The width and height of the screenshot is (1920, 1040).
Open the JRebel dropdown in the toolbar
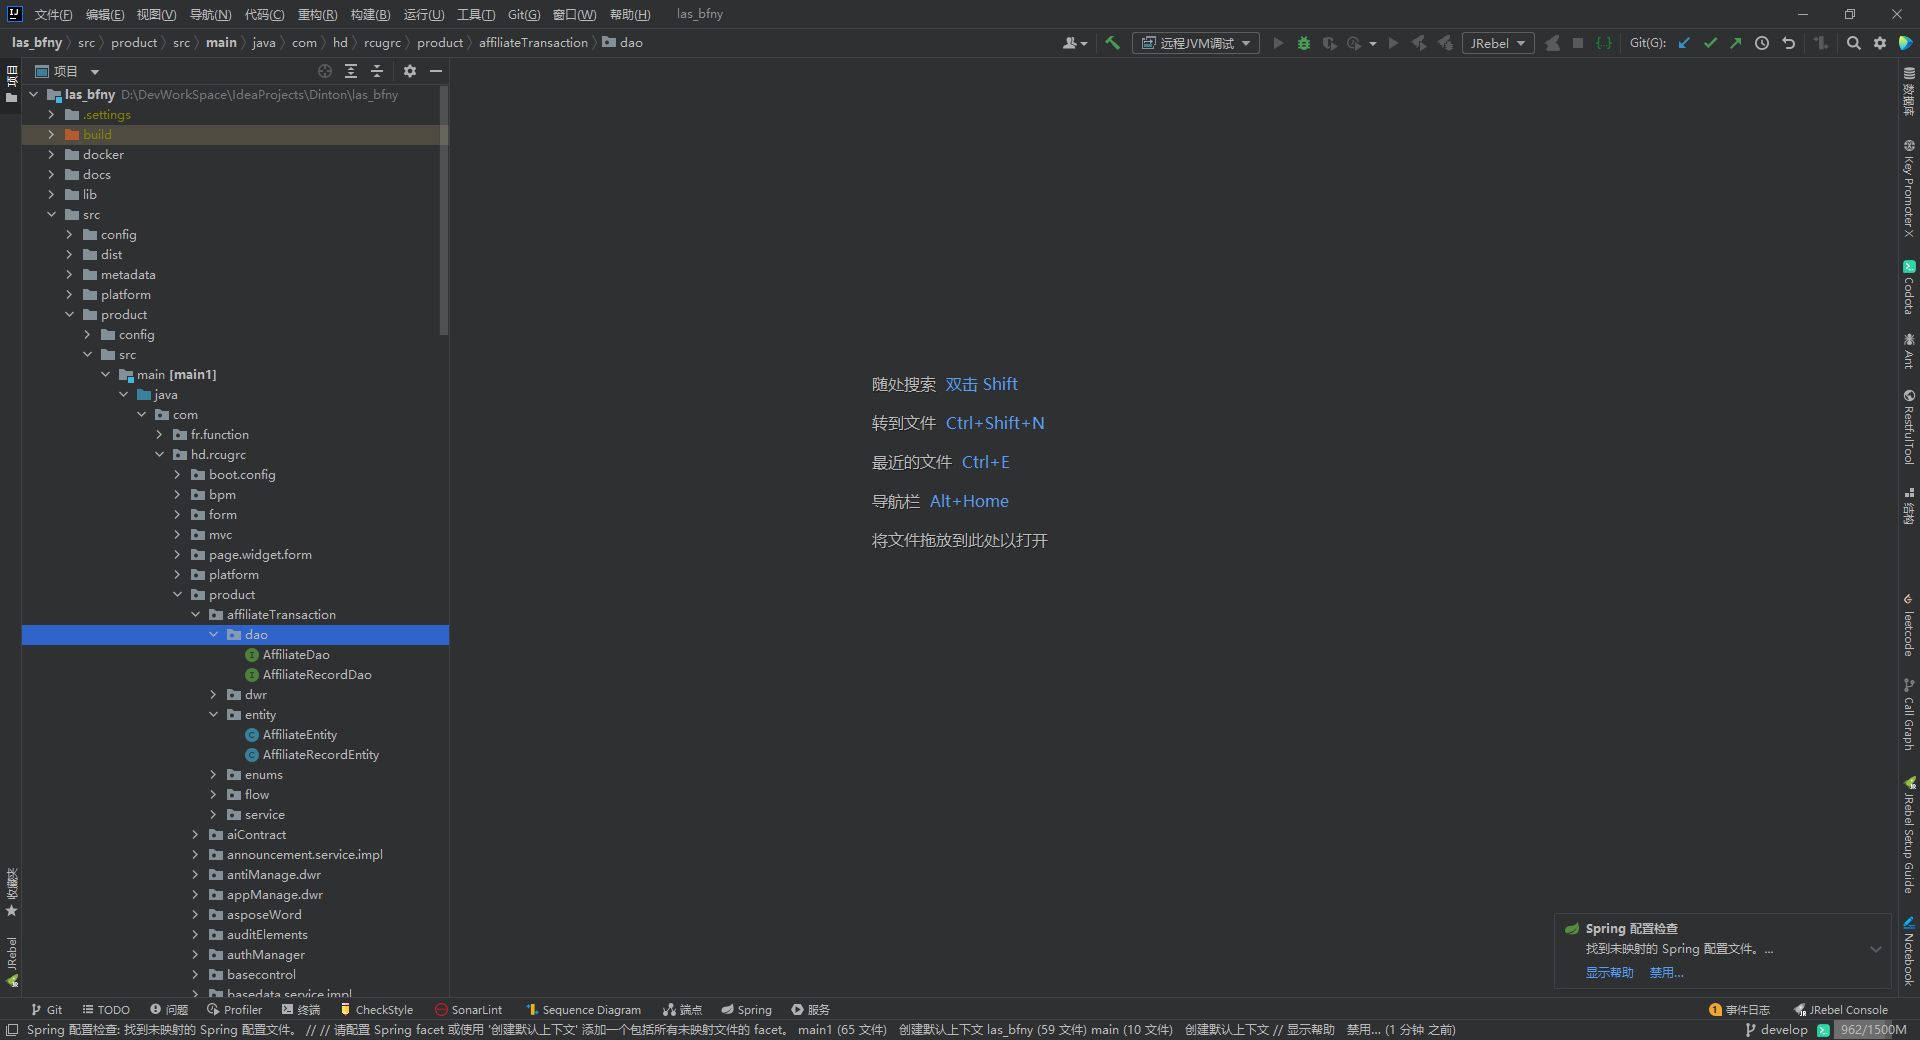1497,43
